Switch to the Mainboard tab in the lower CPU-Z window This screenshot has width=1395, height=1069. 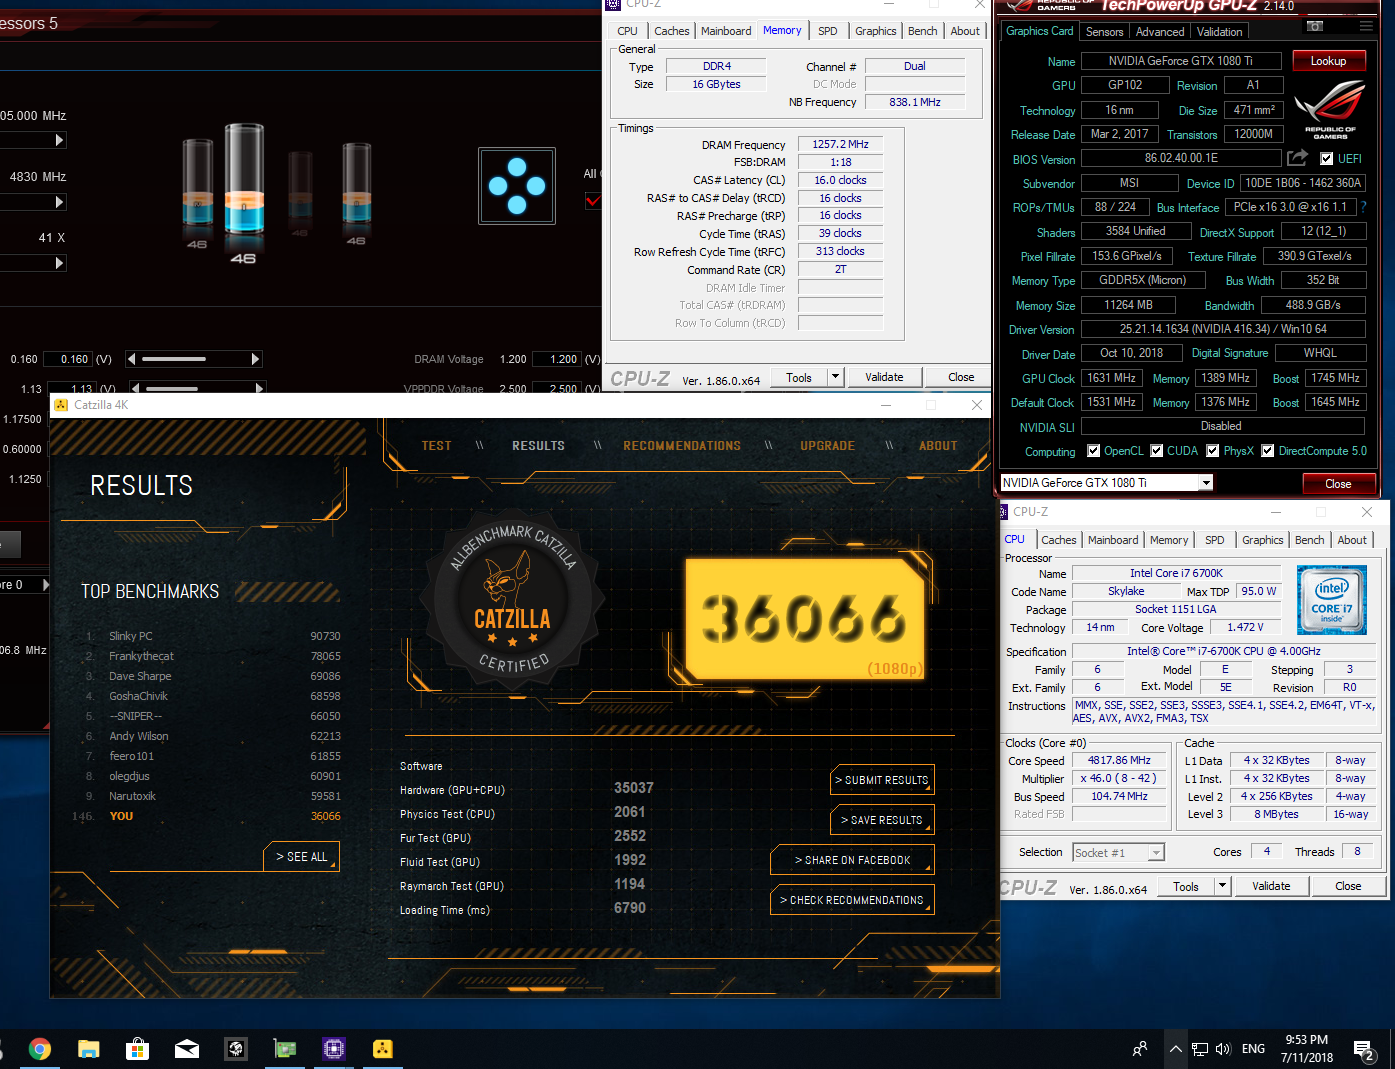1113,540
